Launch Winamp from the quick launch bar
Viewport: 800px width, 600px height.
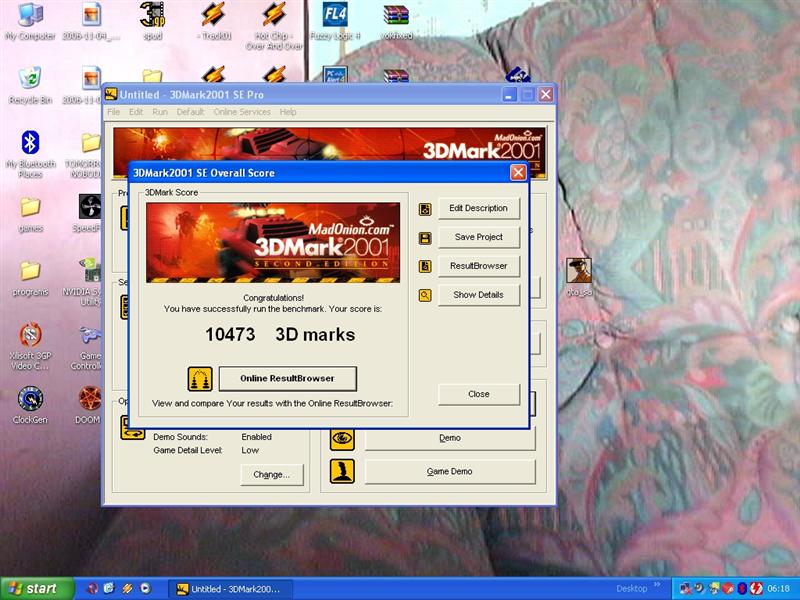click(x=127, y=588)
